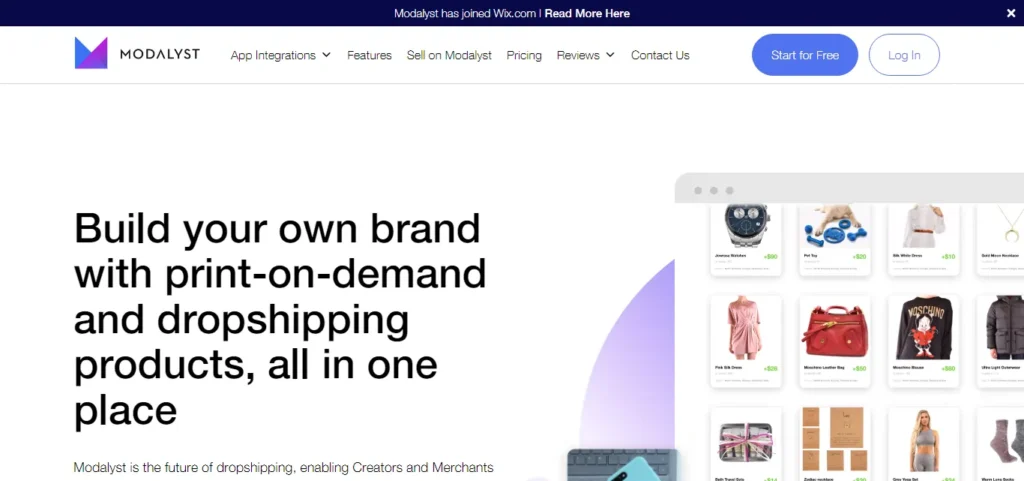Click the Start for Free button

coord(805,55)
